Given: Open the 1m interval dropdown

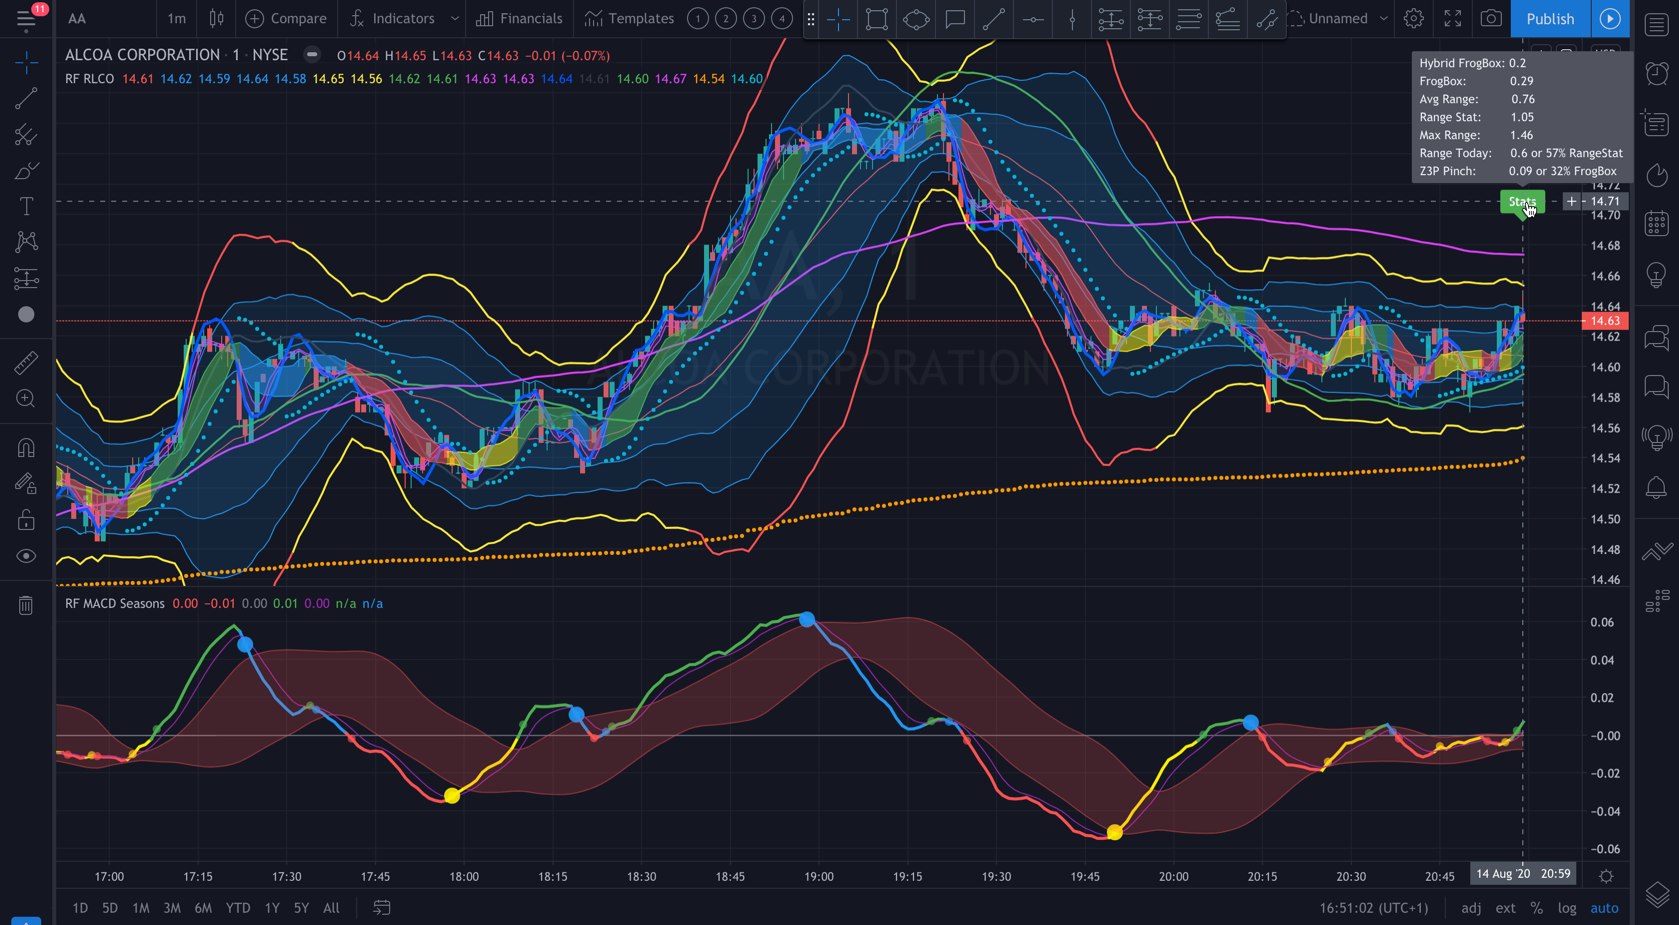Looking at the screenshot, I should (x=176, y=18).
